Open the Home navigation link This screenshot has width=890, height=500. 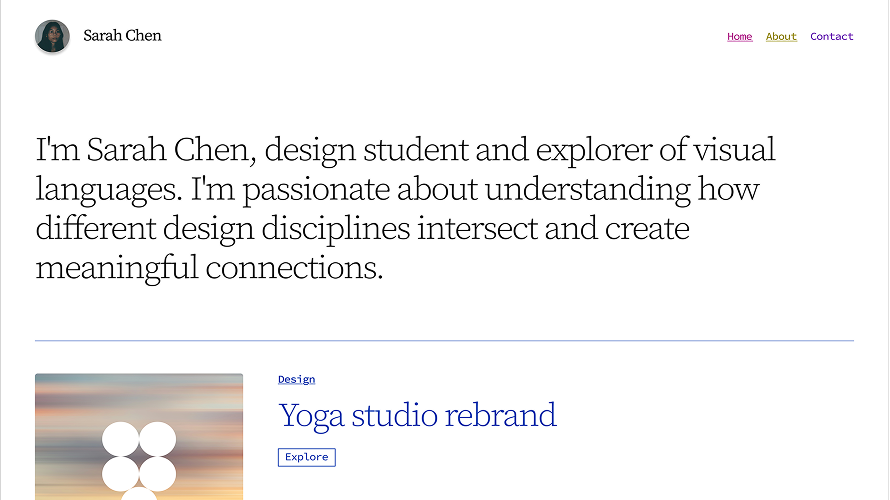coord(739,37)
